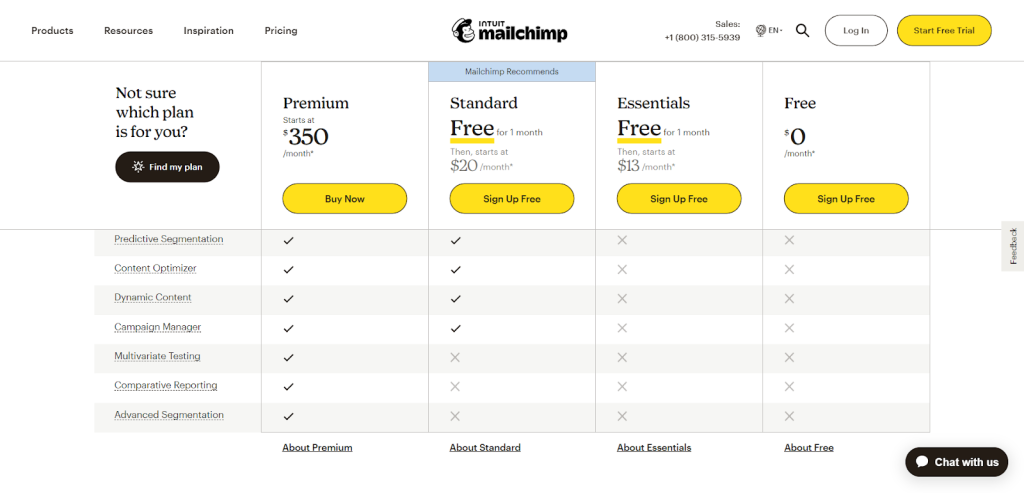Click the Find my plan lightbulb icon
Viewport: 1024px width, 493px height.
click(137, 167)
